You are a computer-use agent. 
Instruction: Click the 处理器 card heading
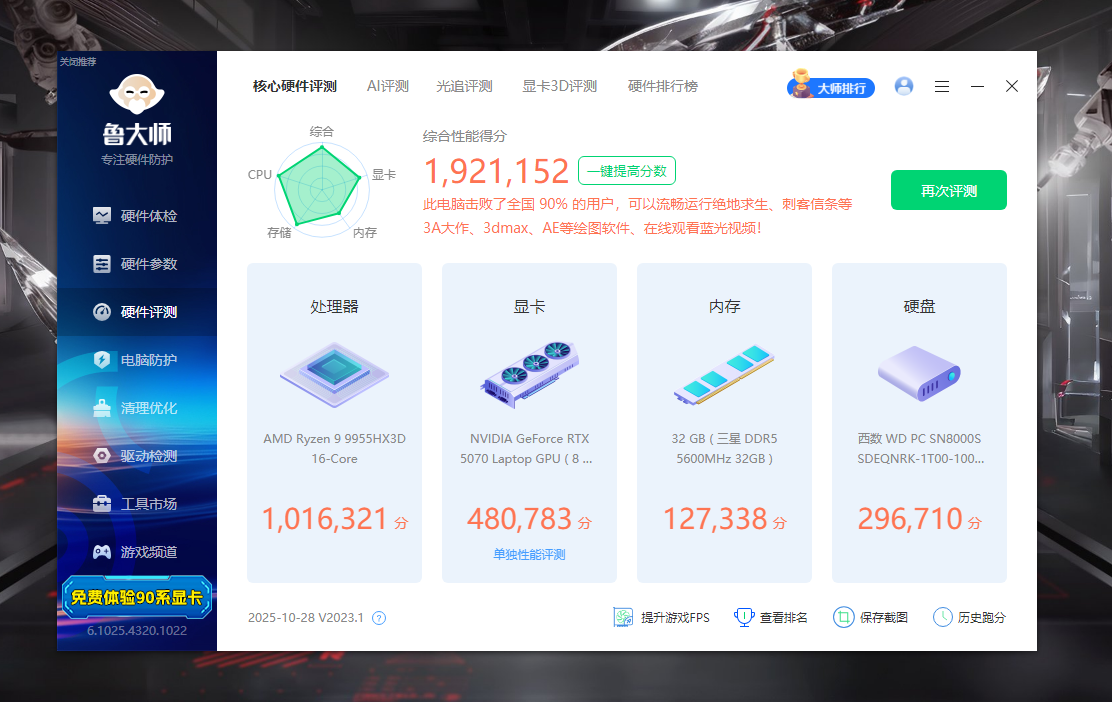coord(334,306)
